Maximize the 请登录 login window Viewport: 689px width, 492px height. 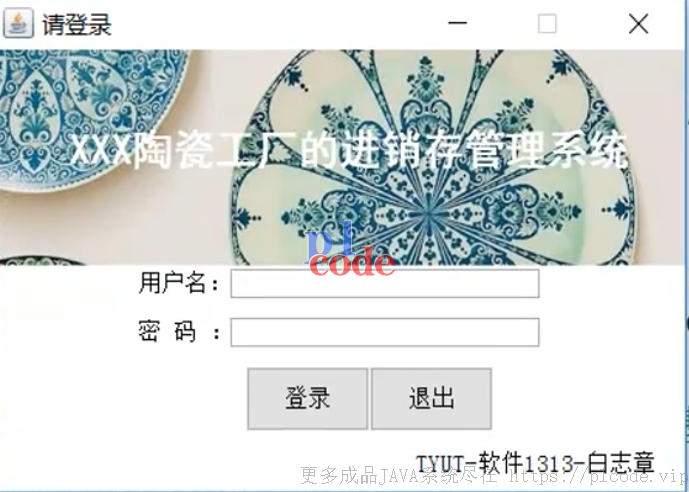click(547, 23)
